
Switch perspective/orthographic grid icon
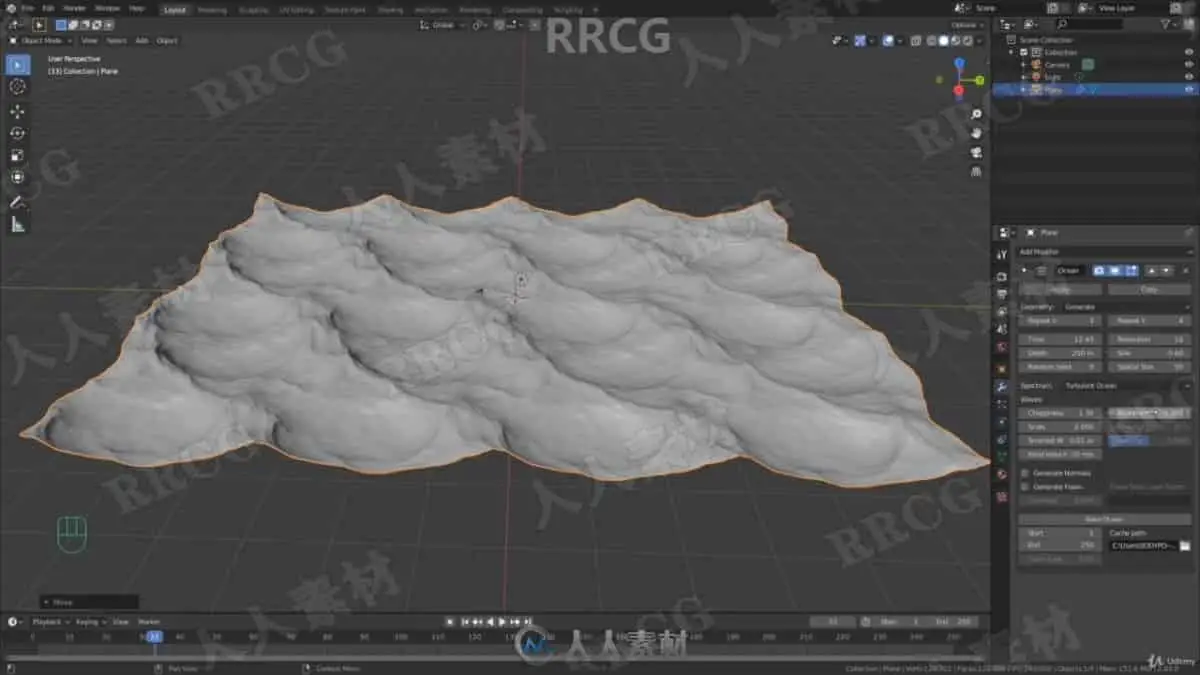pyautogui.click(x=976, y=171)
